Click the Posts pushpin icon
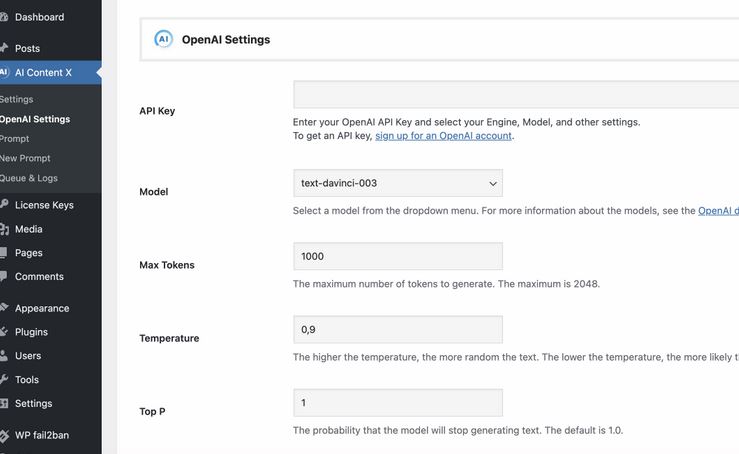739x454 pixels. (x=4, y=48)
